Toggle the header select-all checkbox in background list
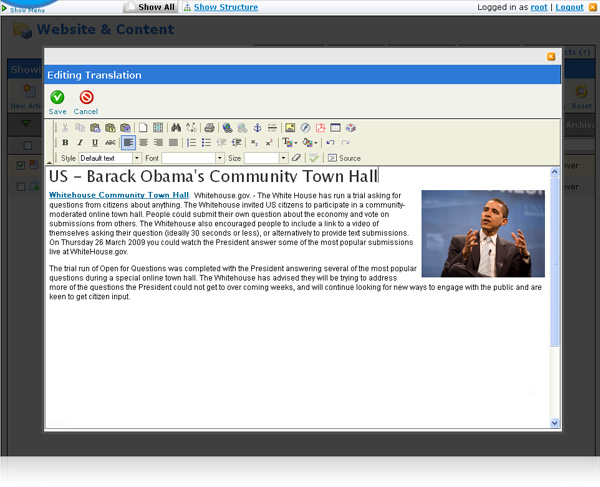This screenshot has width=600, height=487. [27, 145]
